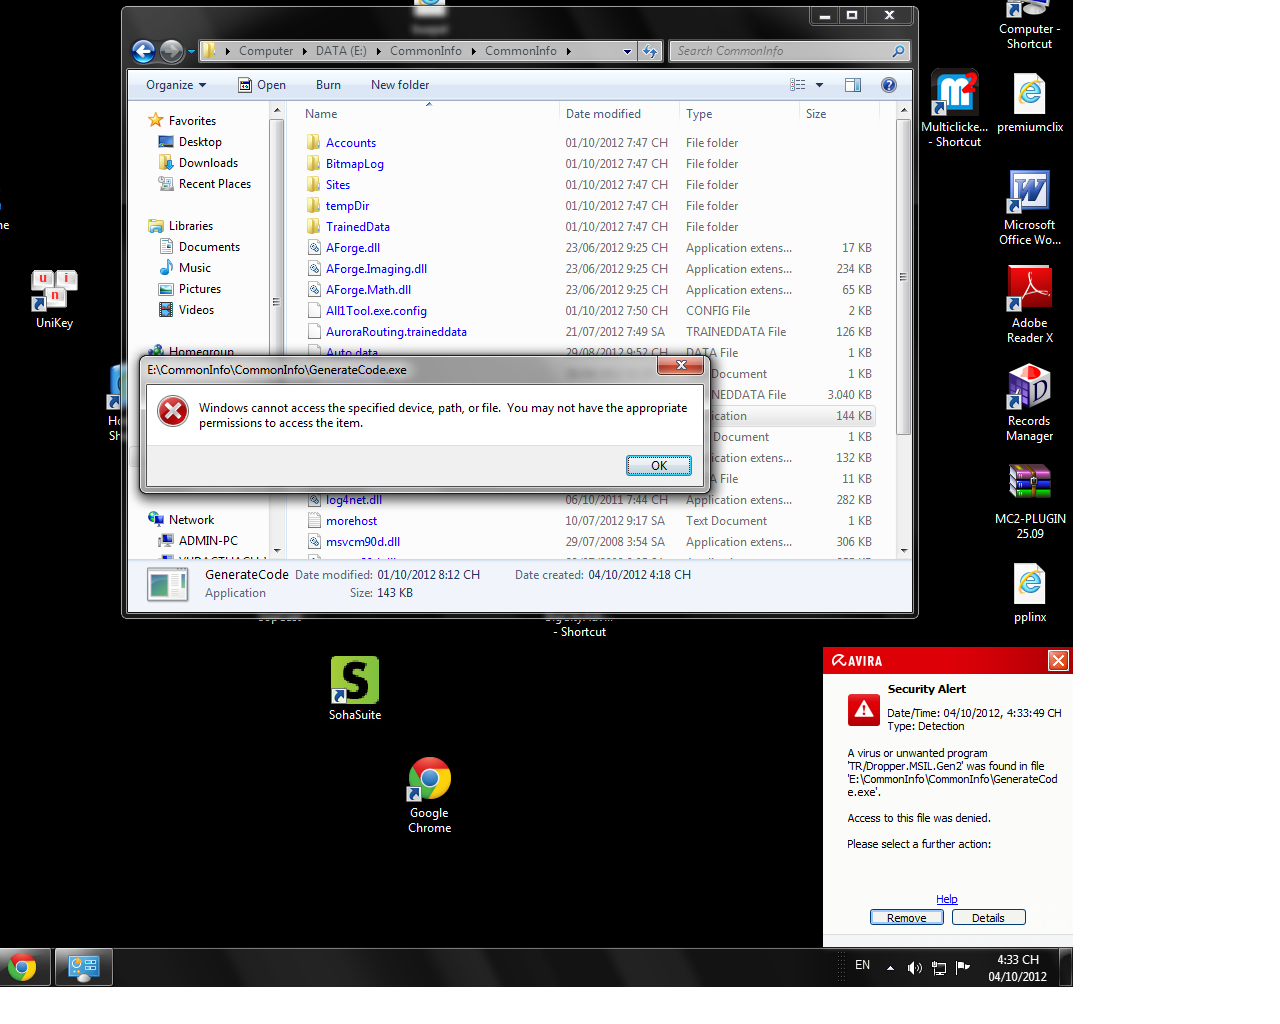Expand the address bar history dropdown arrow

pyautogui.click(x=628, y=51)
